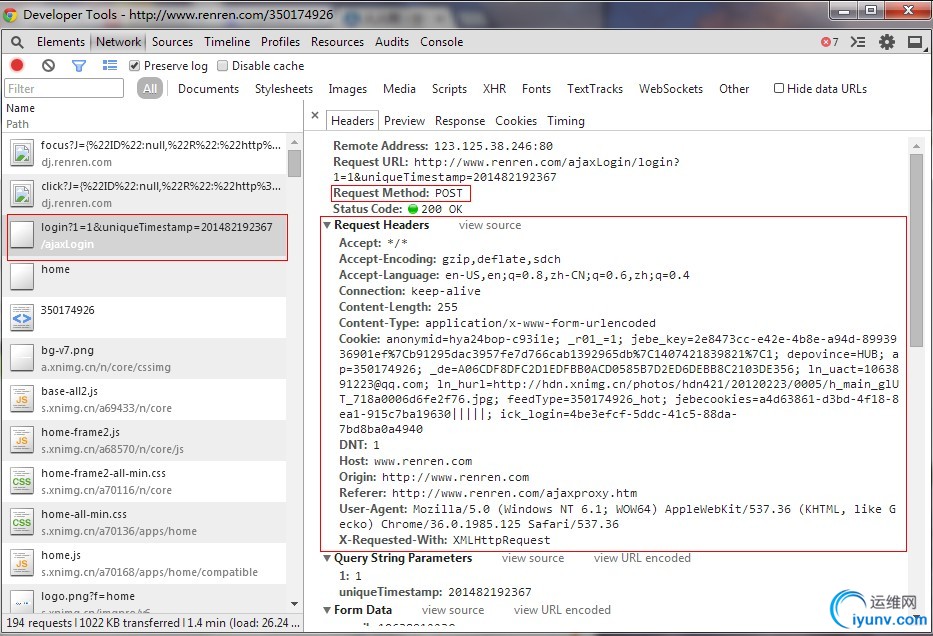
Task: Select the focus?J= image request icon
Action: [x=22, y=153]
